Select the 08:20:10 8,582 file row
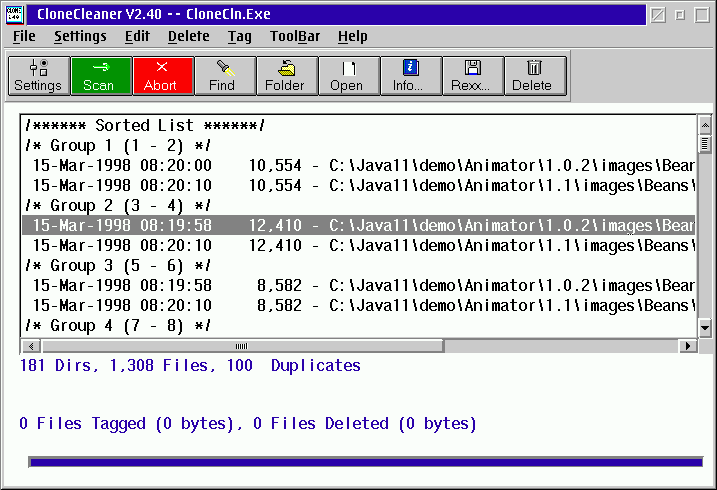The height and width of the screenshot is (490, 717). pos(359,305)
